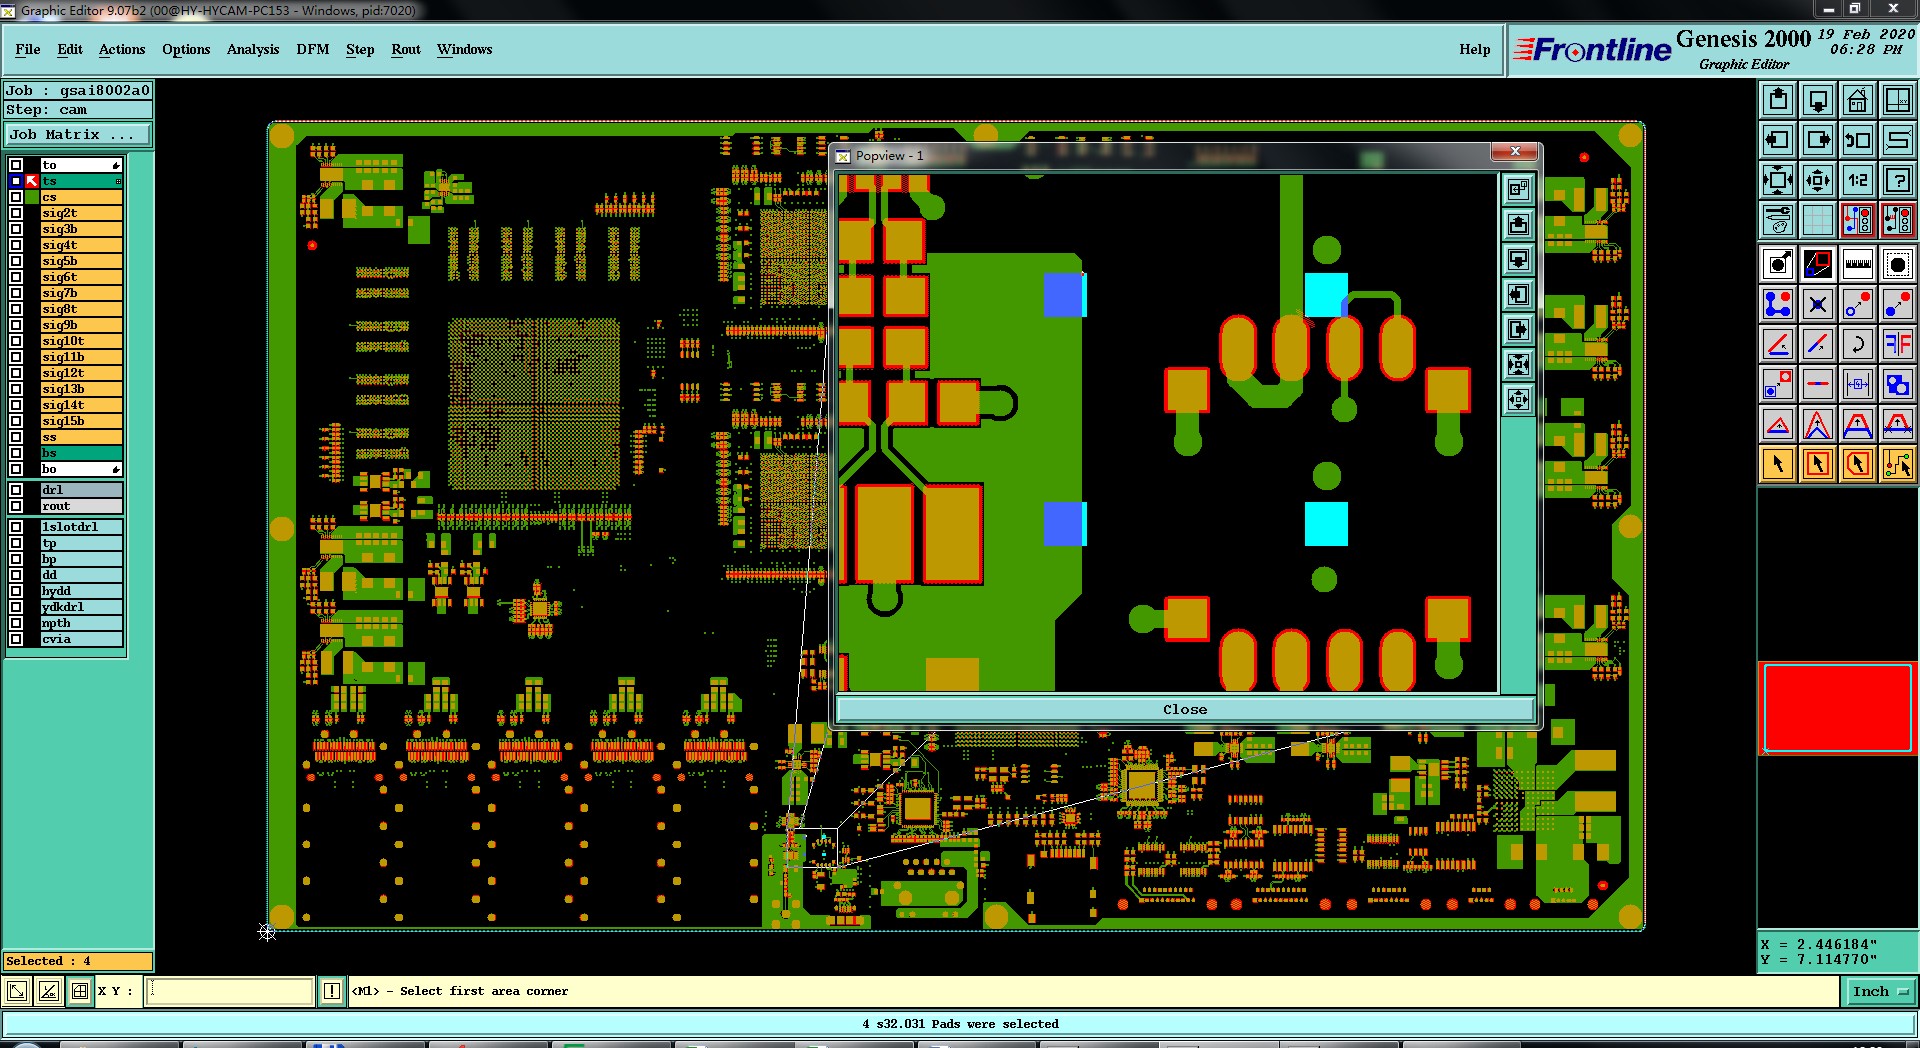Toggle the mpth layer checkbox

click(x=16, y=623)
